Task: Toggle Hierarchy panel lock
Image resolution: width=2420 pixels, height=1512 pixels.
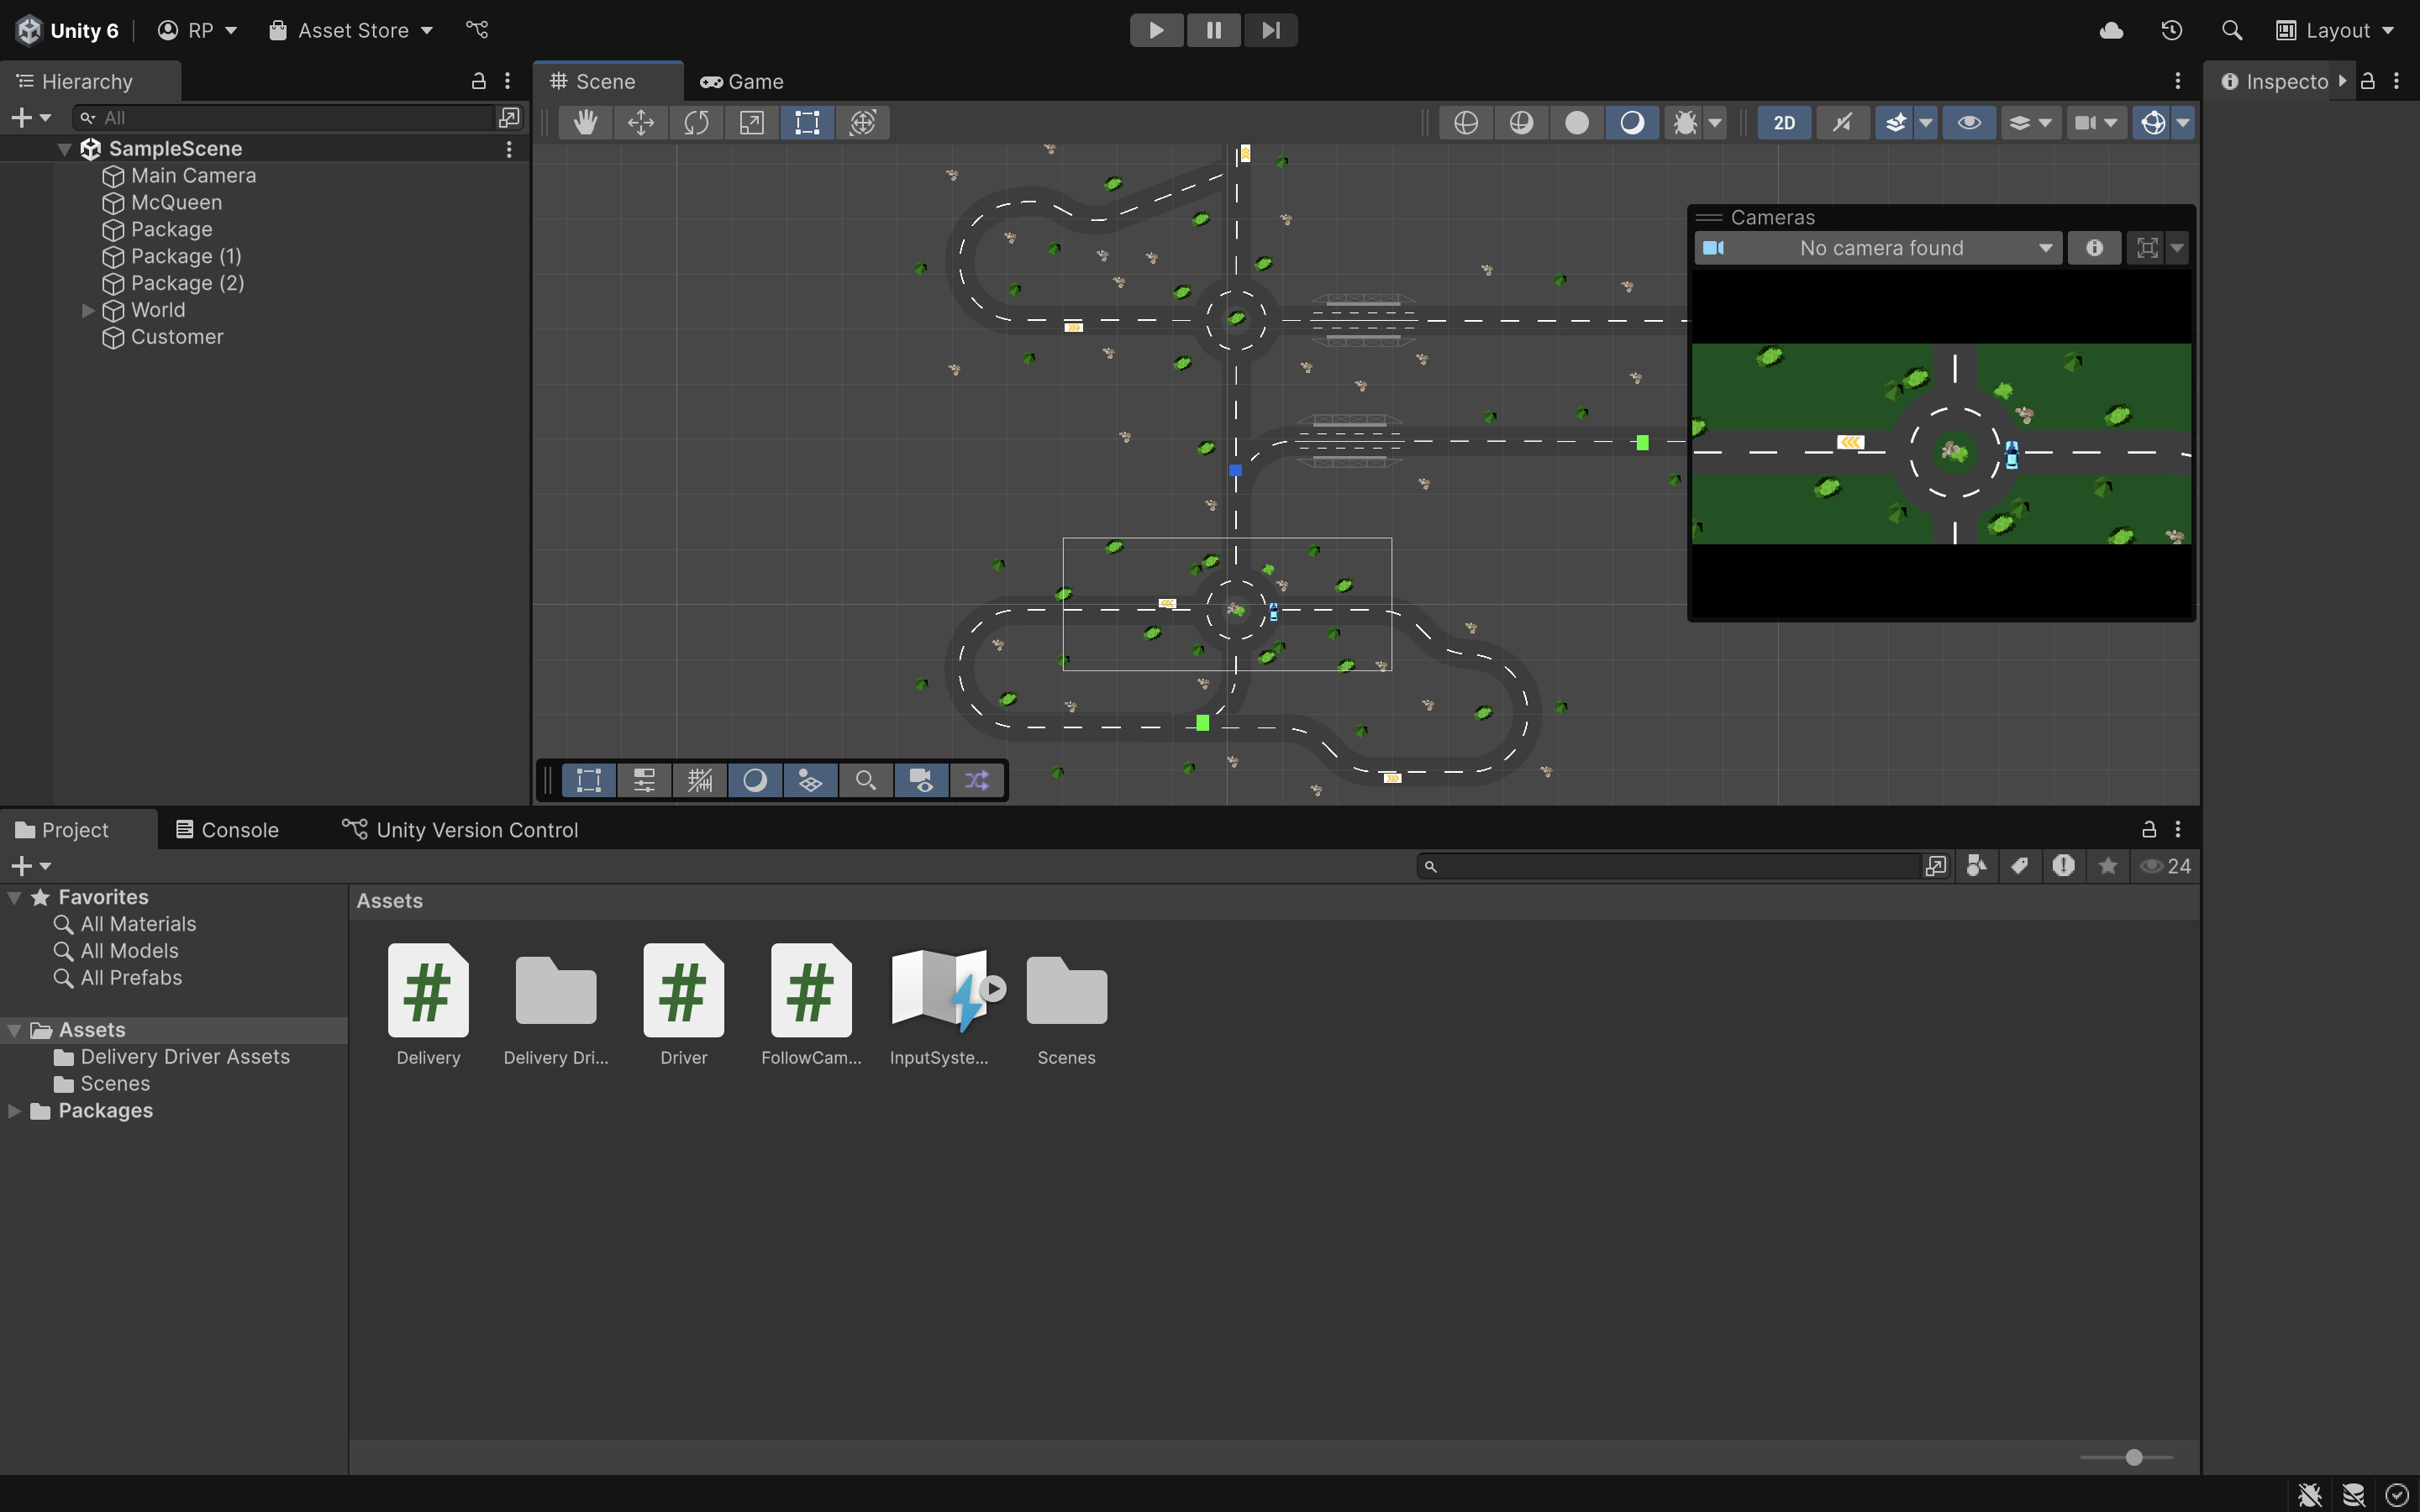Action: coord(478,81)
